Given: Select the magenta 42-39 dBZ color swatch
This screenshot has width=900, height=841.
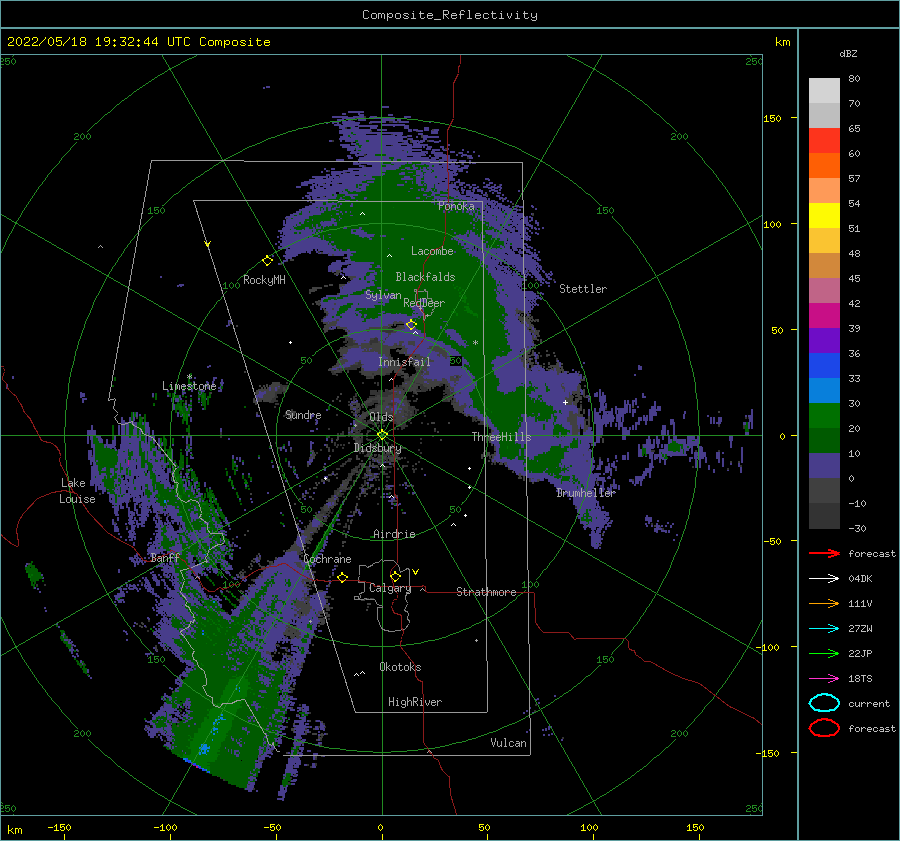Looking at the screenshot, I should [824, 316].
